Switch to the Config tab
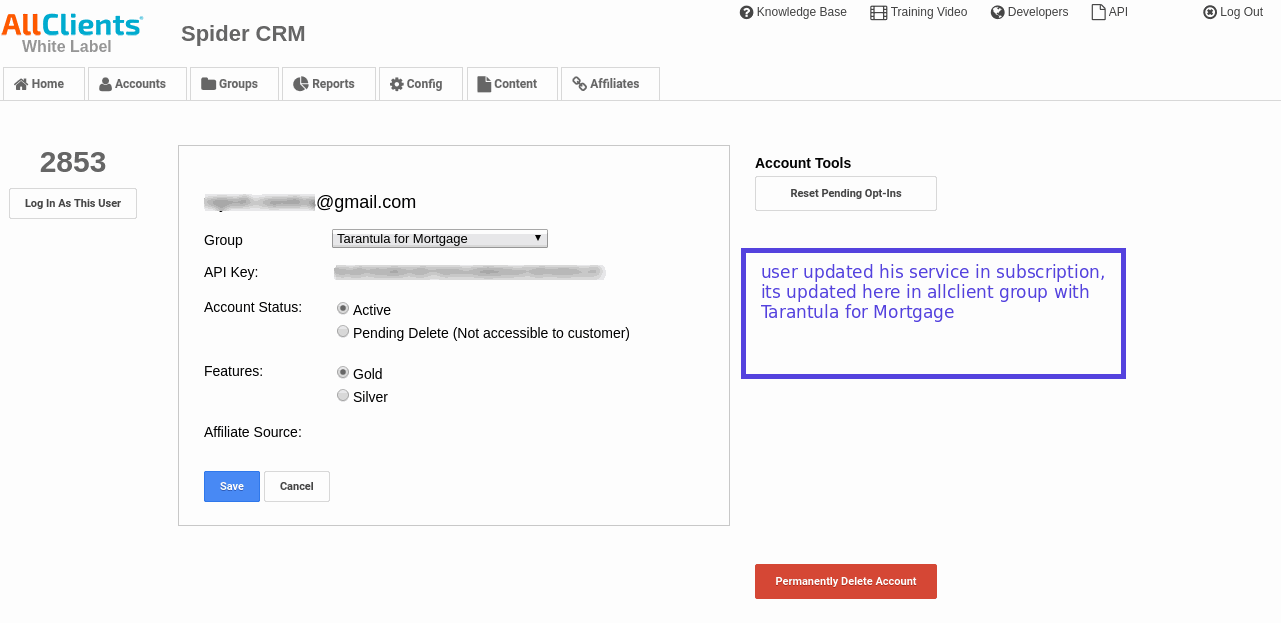Image resolution: width=1281 pixels, height=623 pixels. pos(420,84)
